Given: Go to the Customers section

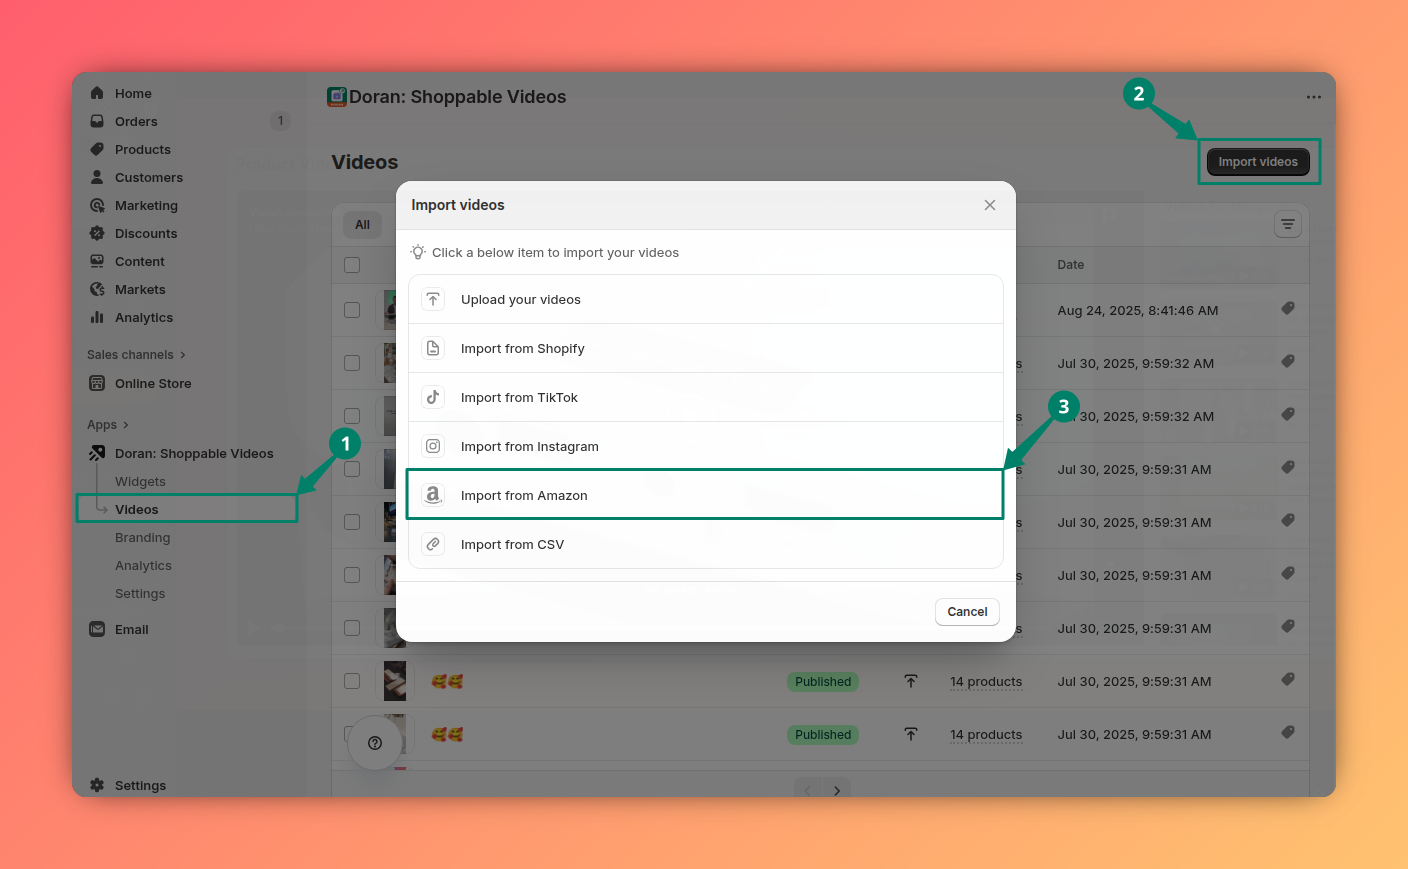Looking at the screenshot, I should pos(148,177).
